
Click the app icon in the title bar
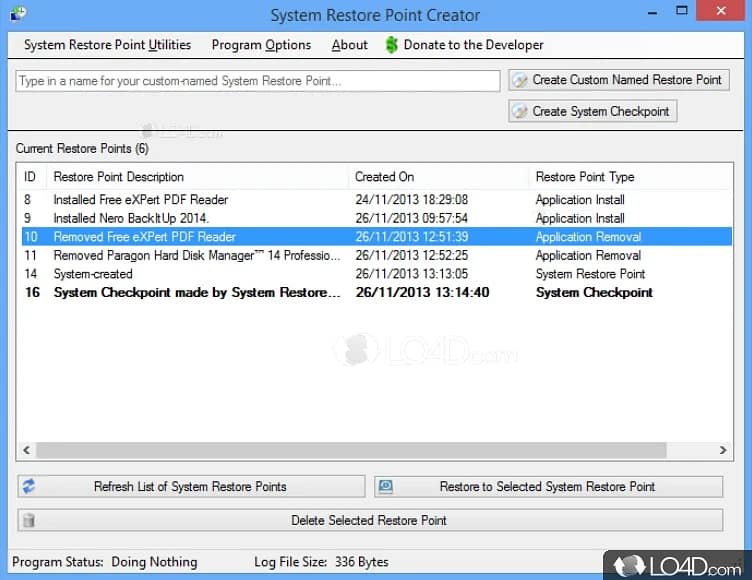coord(19,13)
